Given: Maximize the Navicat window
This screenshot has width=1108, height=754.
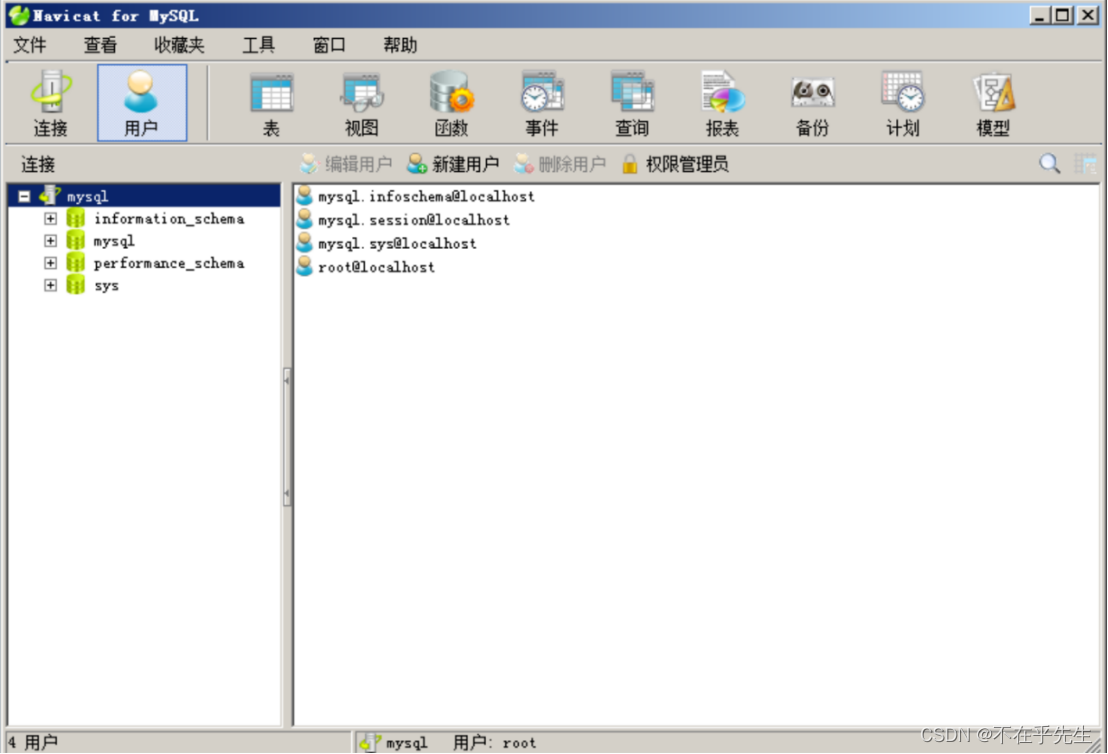Looking at the screenshot, I should [1062, 15].
